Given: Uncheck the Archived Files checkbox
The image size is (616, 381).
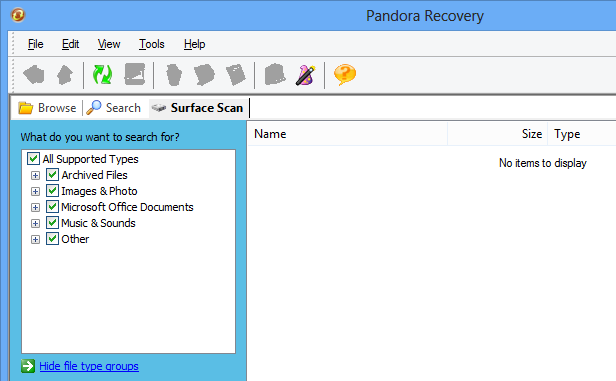Looking at the screenshot, I should pos(52,174).
